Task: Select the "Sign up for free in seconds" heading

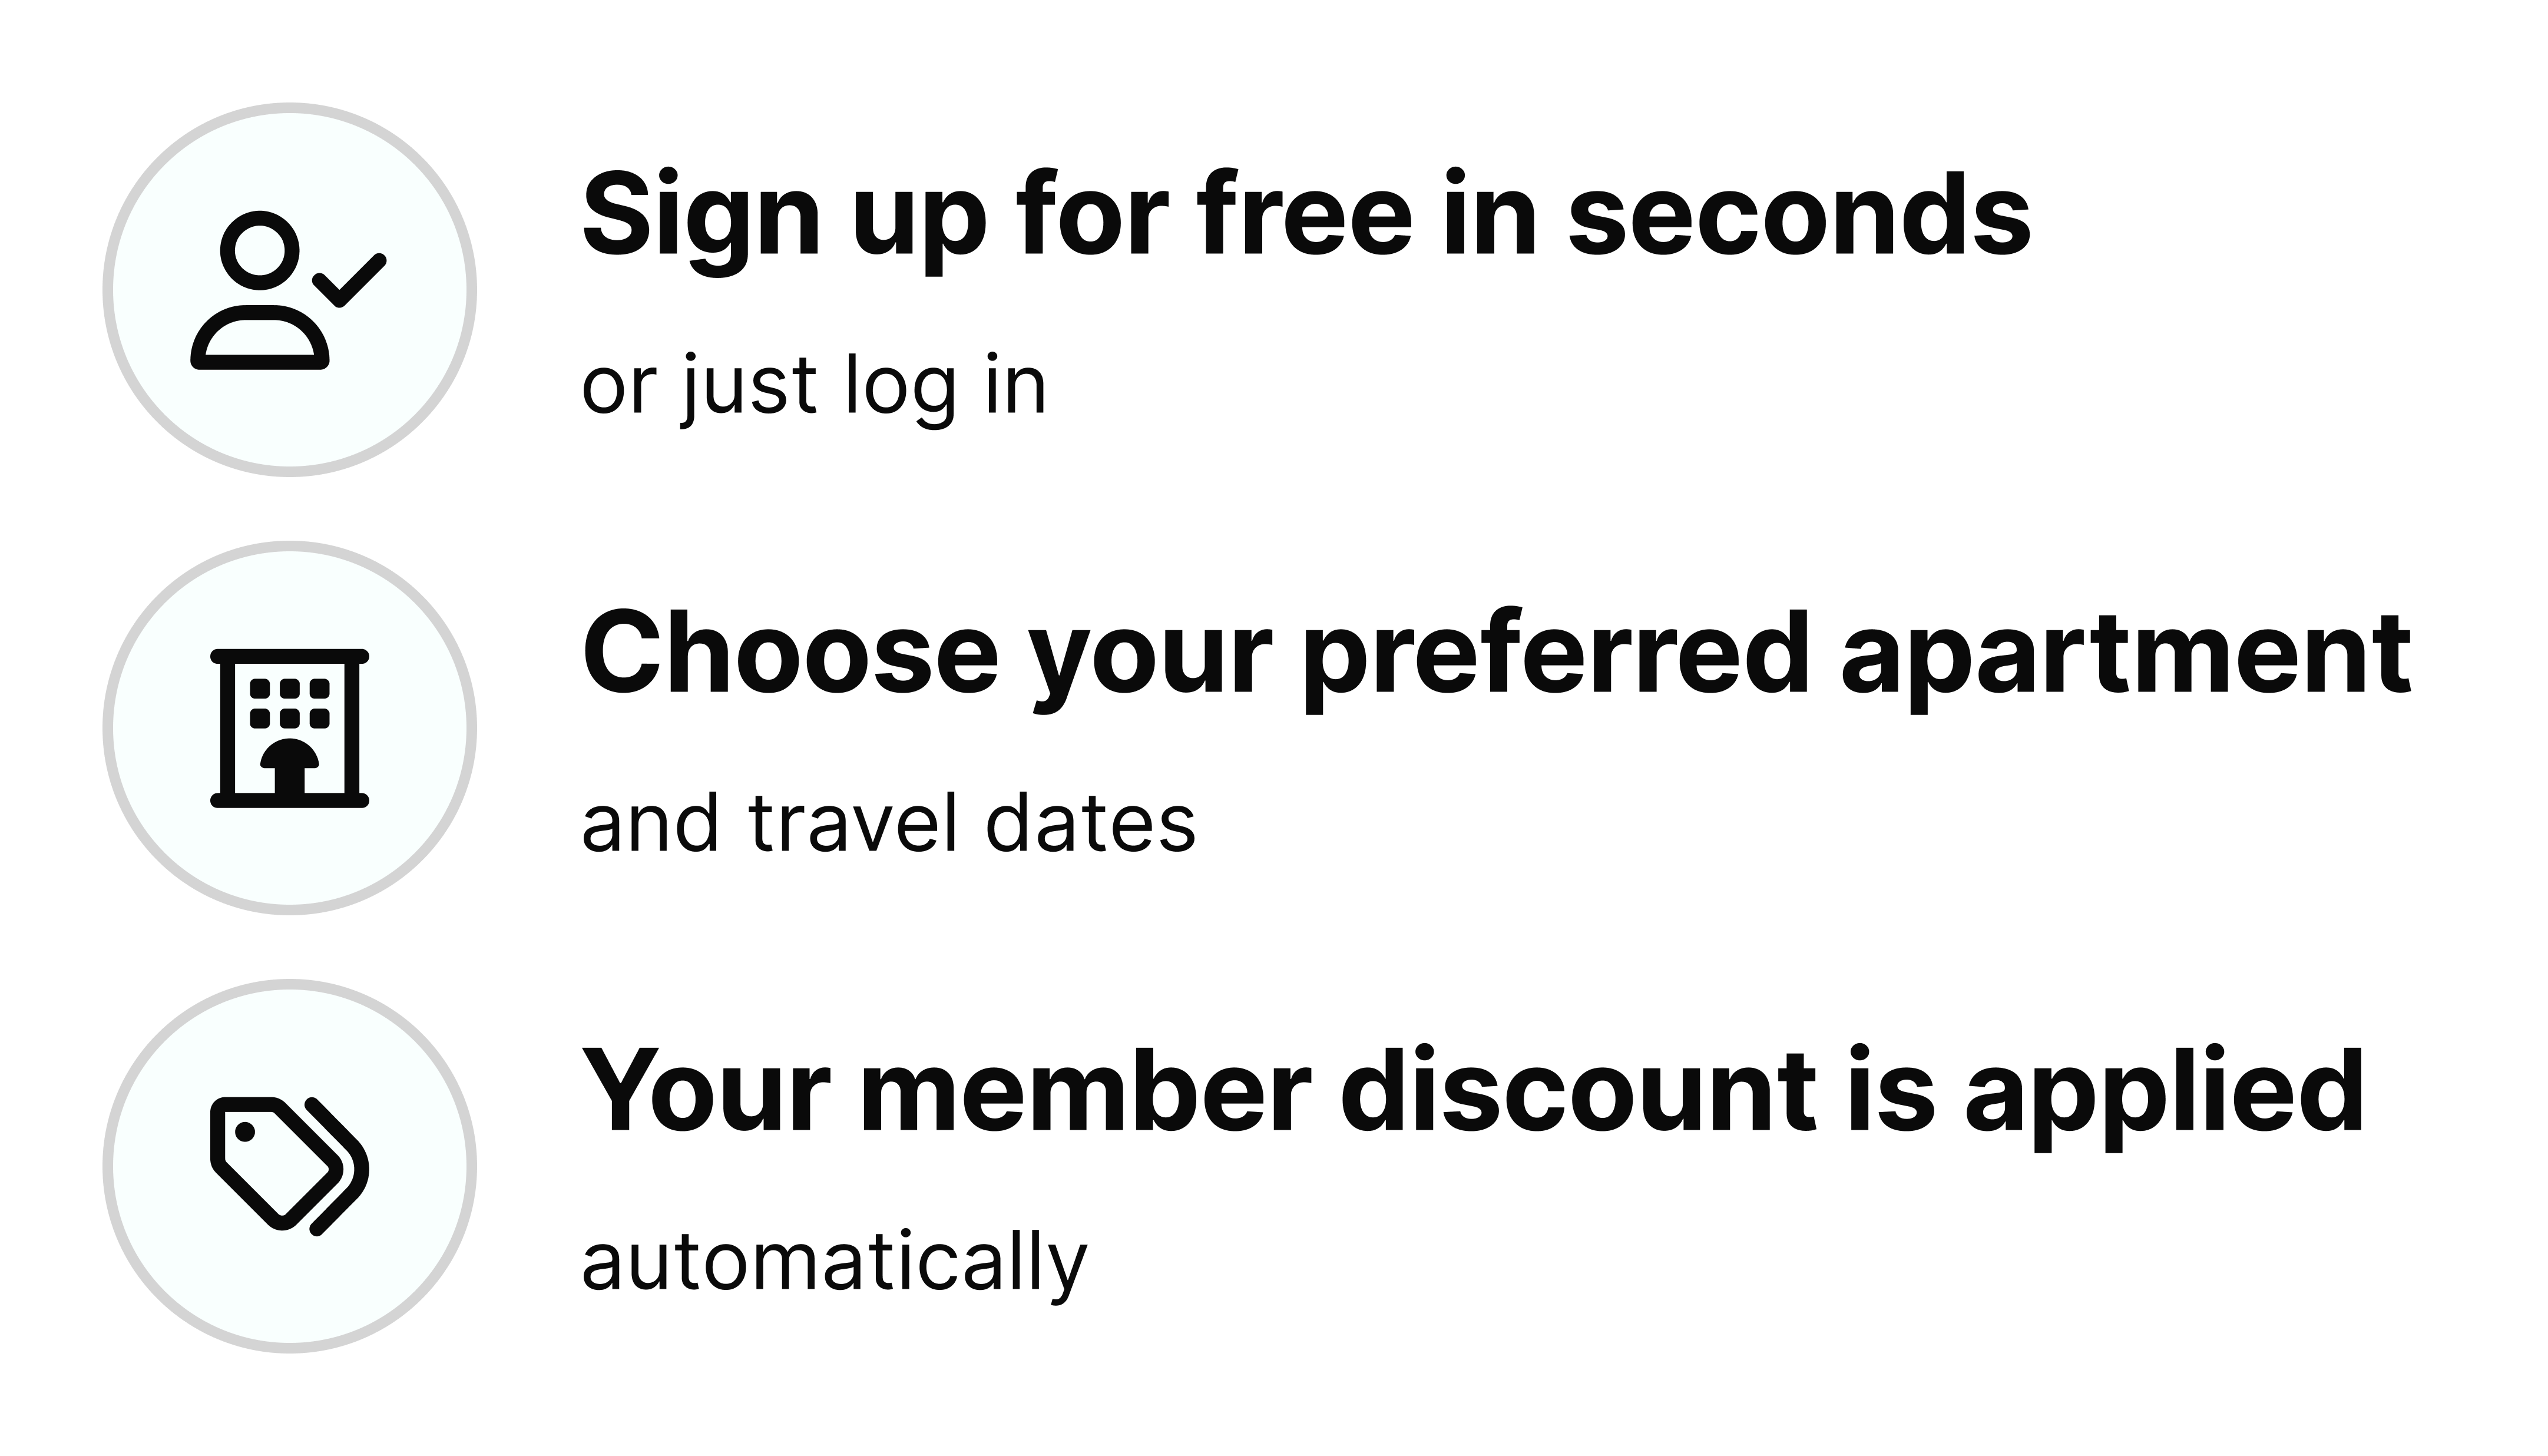Action: pyautogui.click(x=1306, y=216)
